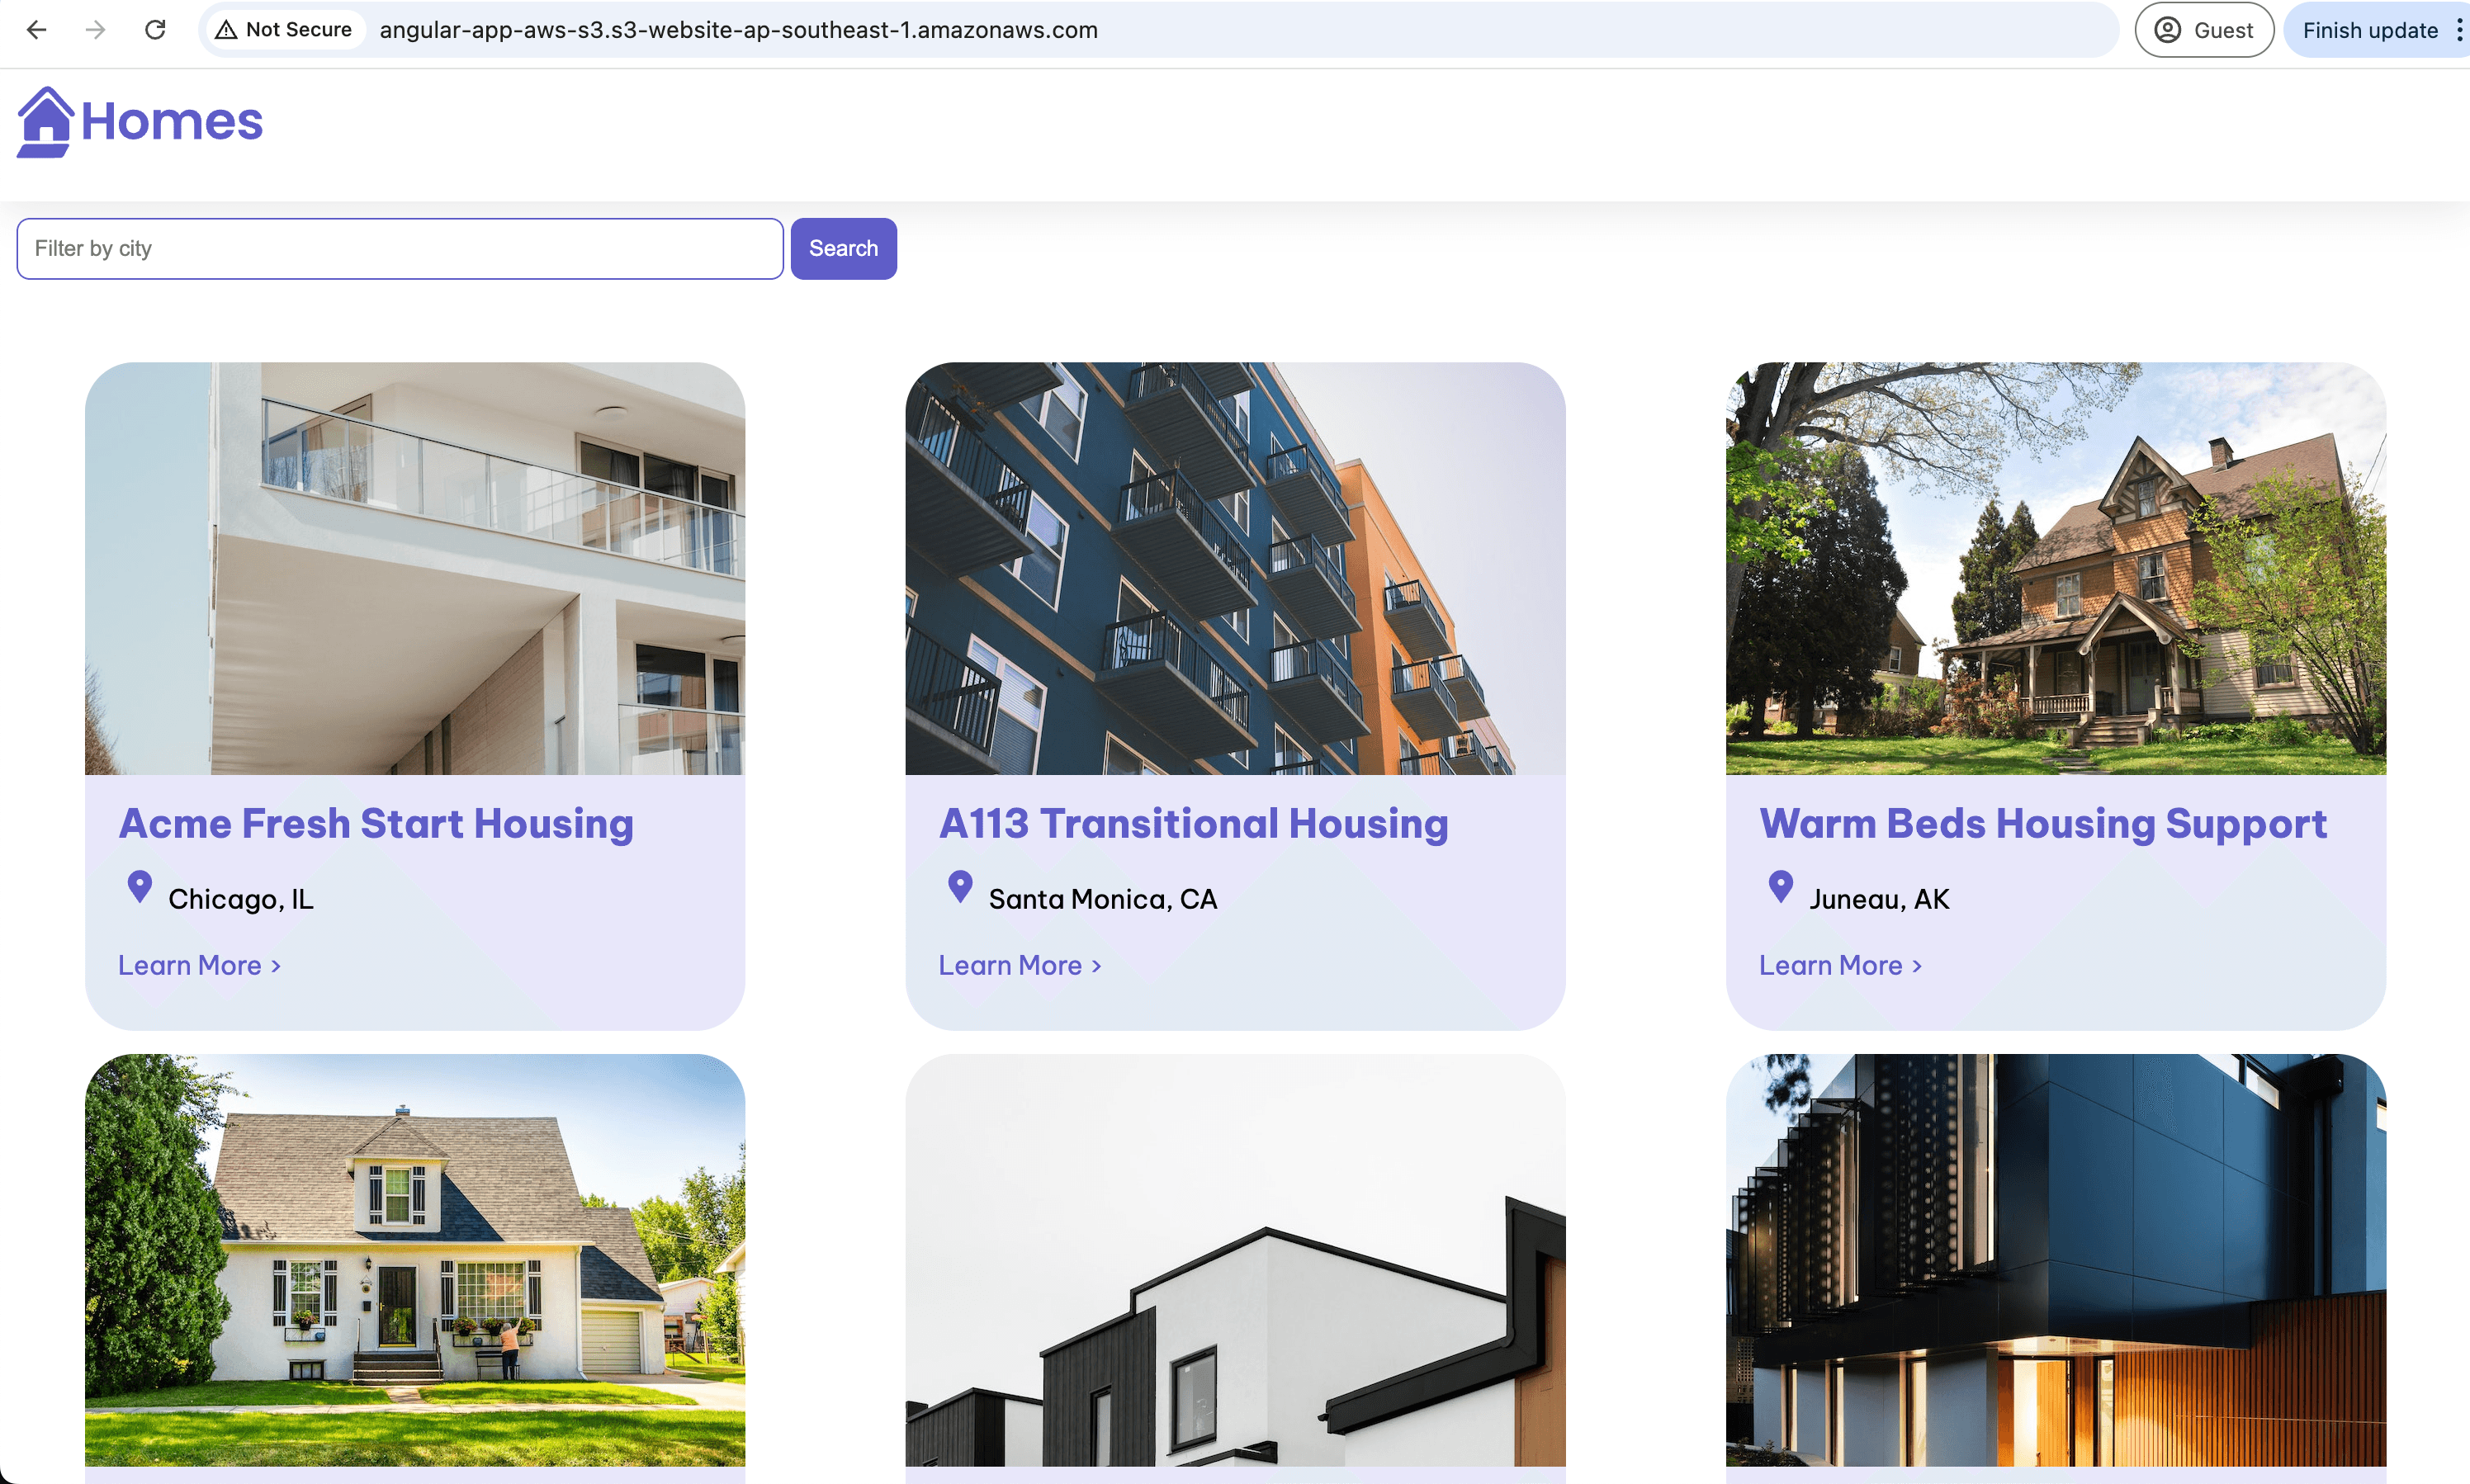The width and height of the screenshot is (2470, 1484).
Task: Focus the Filter by city field
Action: click(400, 248)
